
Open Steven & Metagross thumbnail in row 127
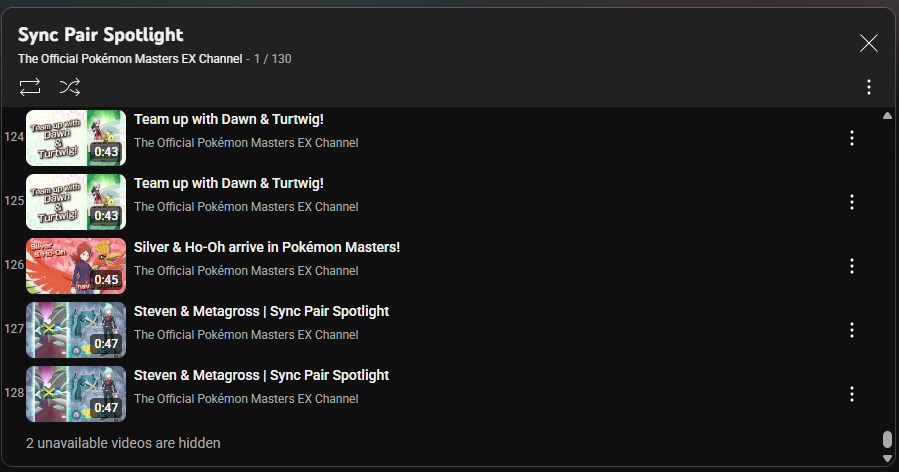76,330
